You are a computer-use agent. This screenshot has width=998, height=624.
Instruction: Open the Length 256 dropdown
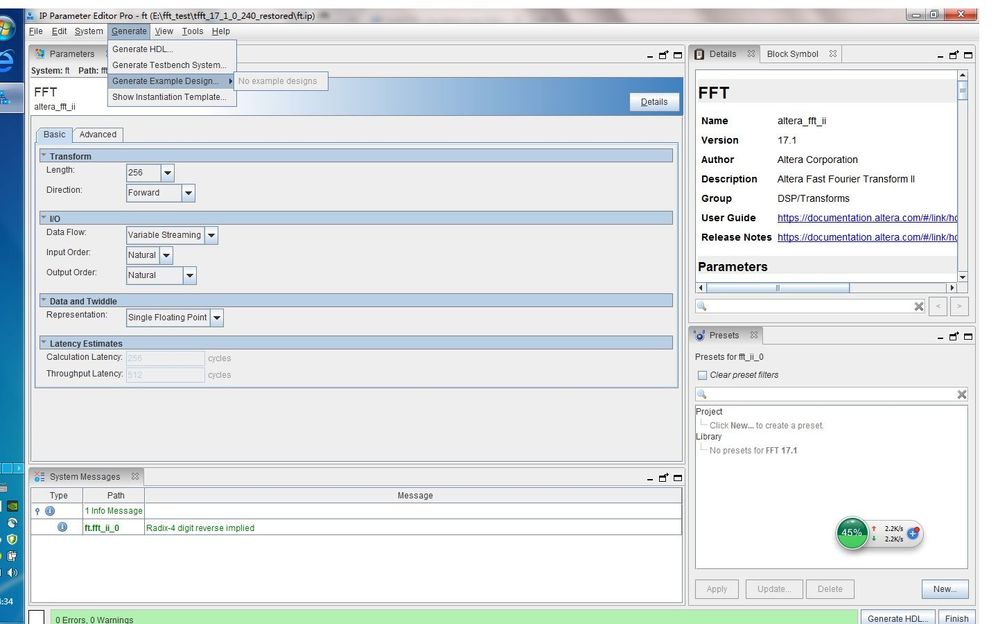click(167, 173)
